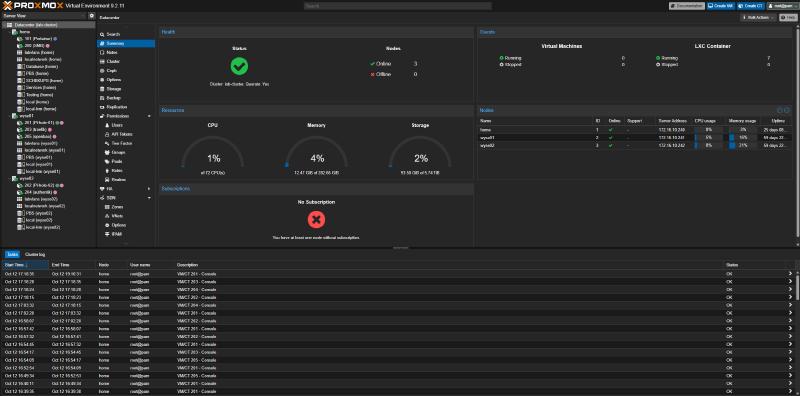
Task: Sort Nodes grid by Memory usage column
Action: pyautogui.click(x=742, y=121)
